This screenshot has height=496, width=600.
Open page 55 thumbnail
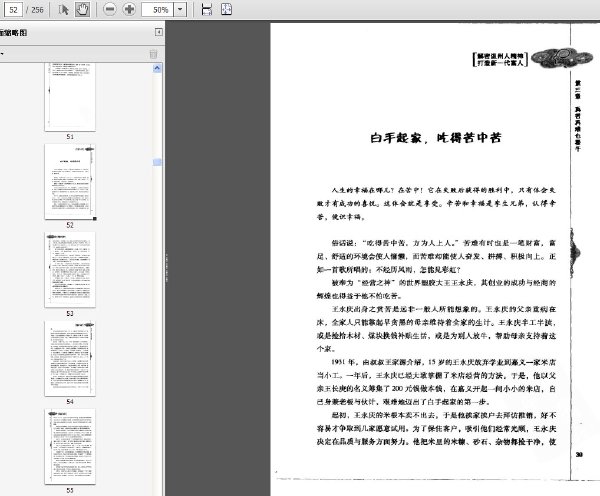70,446
